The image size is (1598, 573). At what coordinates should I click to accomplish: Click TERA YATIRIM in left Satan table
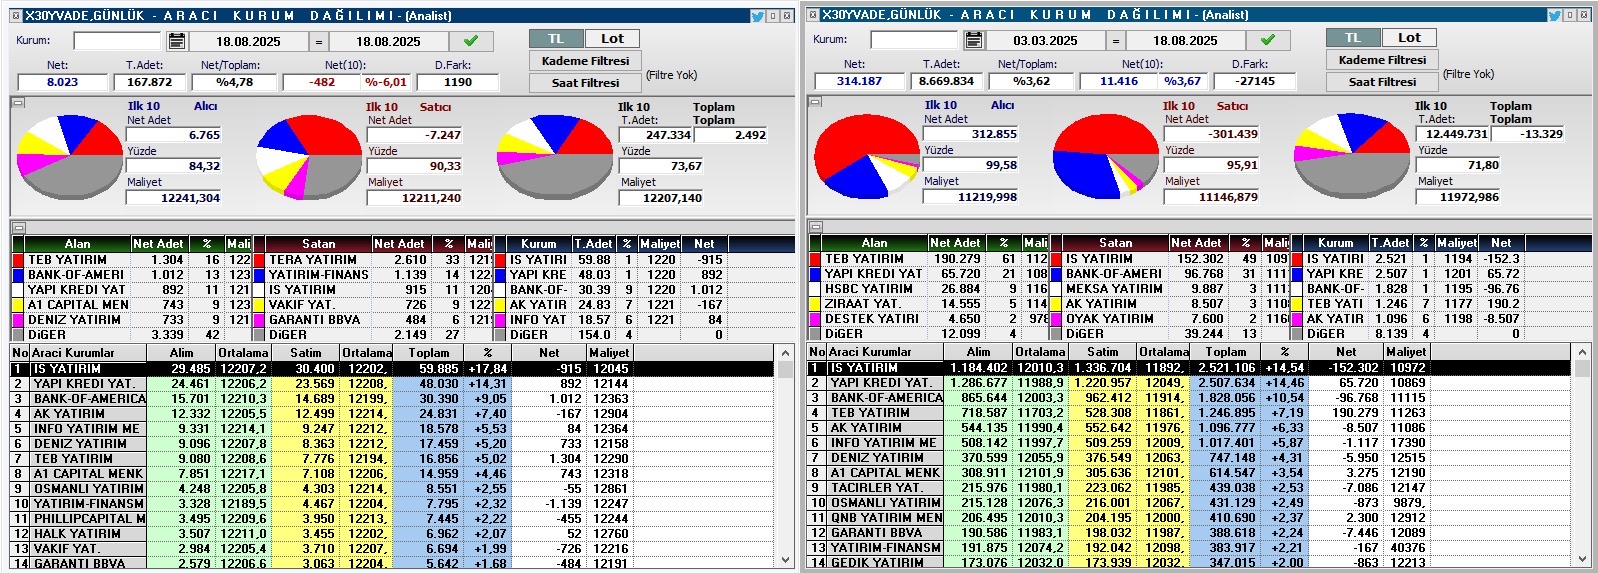[313, 260]
